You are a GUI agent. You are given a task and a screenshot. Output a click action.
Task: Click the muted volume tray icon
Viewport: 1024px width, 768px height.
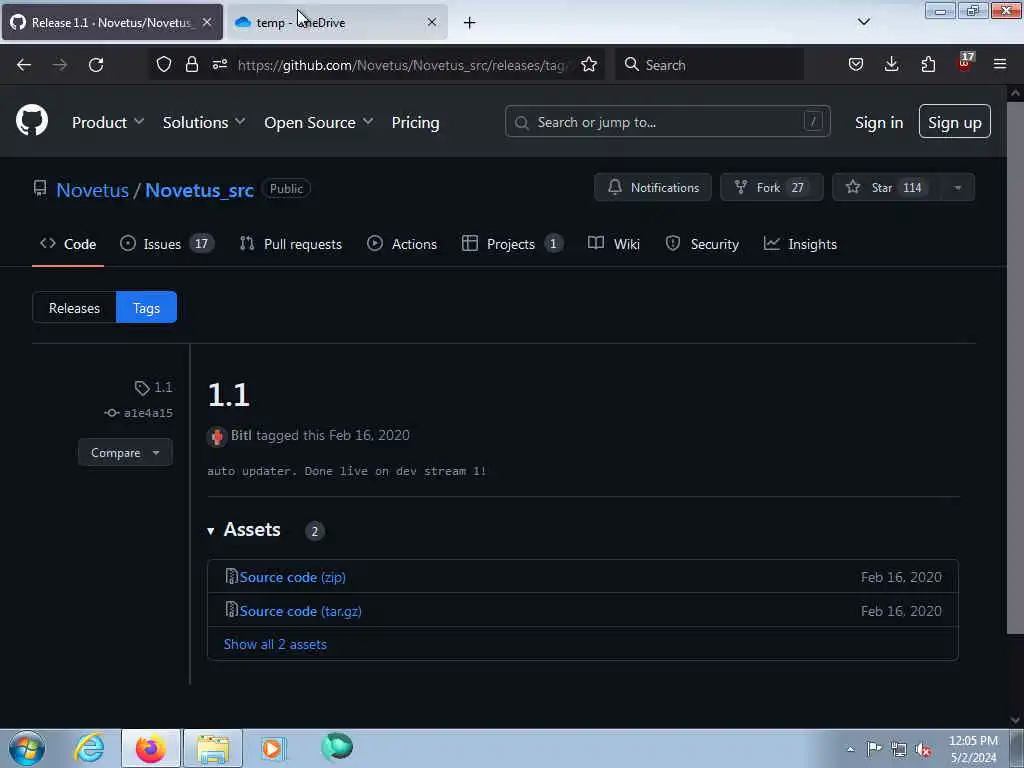pyautogui.click(x=923, y=750)
